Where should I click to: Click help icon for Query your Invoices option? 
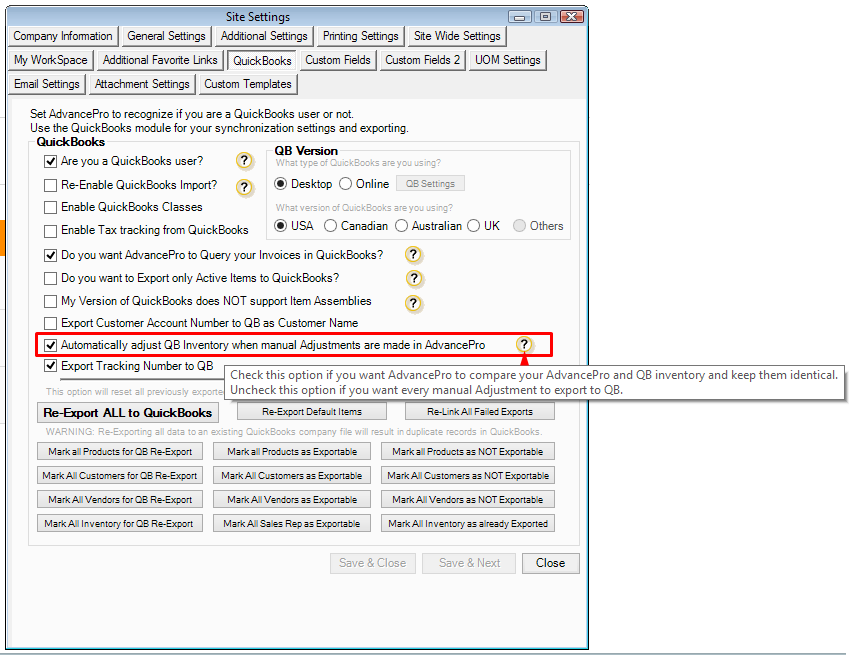(414, 255)
